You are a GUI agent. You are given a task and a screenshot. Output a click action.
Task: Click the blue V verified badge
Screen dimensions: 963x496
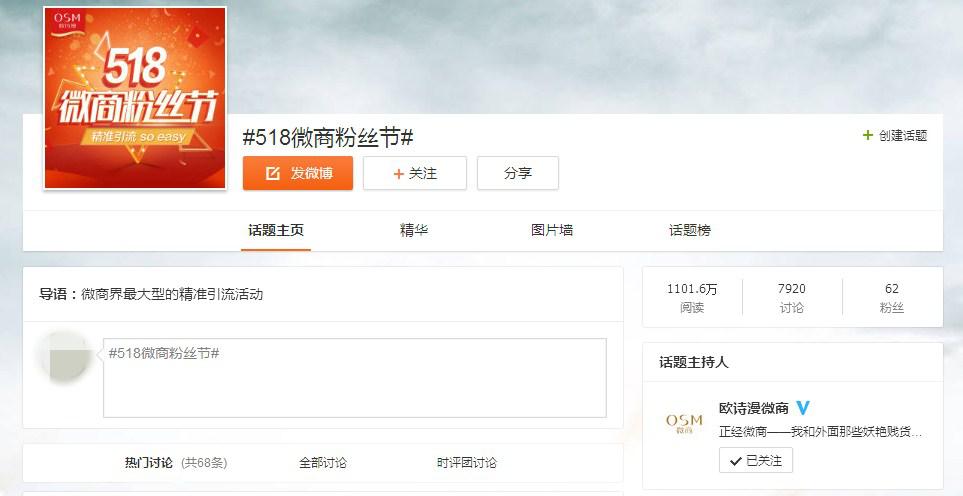[x=803, y=408]
